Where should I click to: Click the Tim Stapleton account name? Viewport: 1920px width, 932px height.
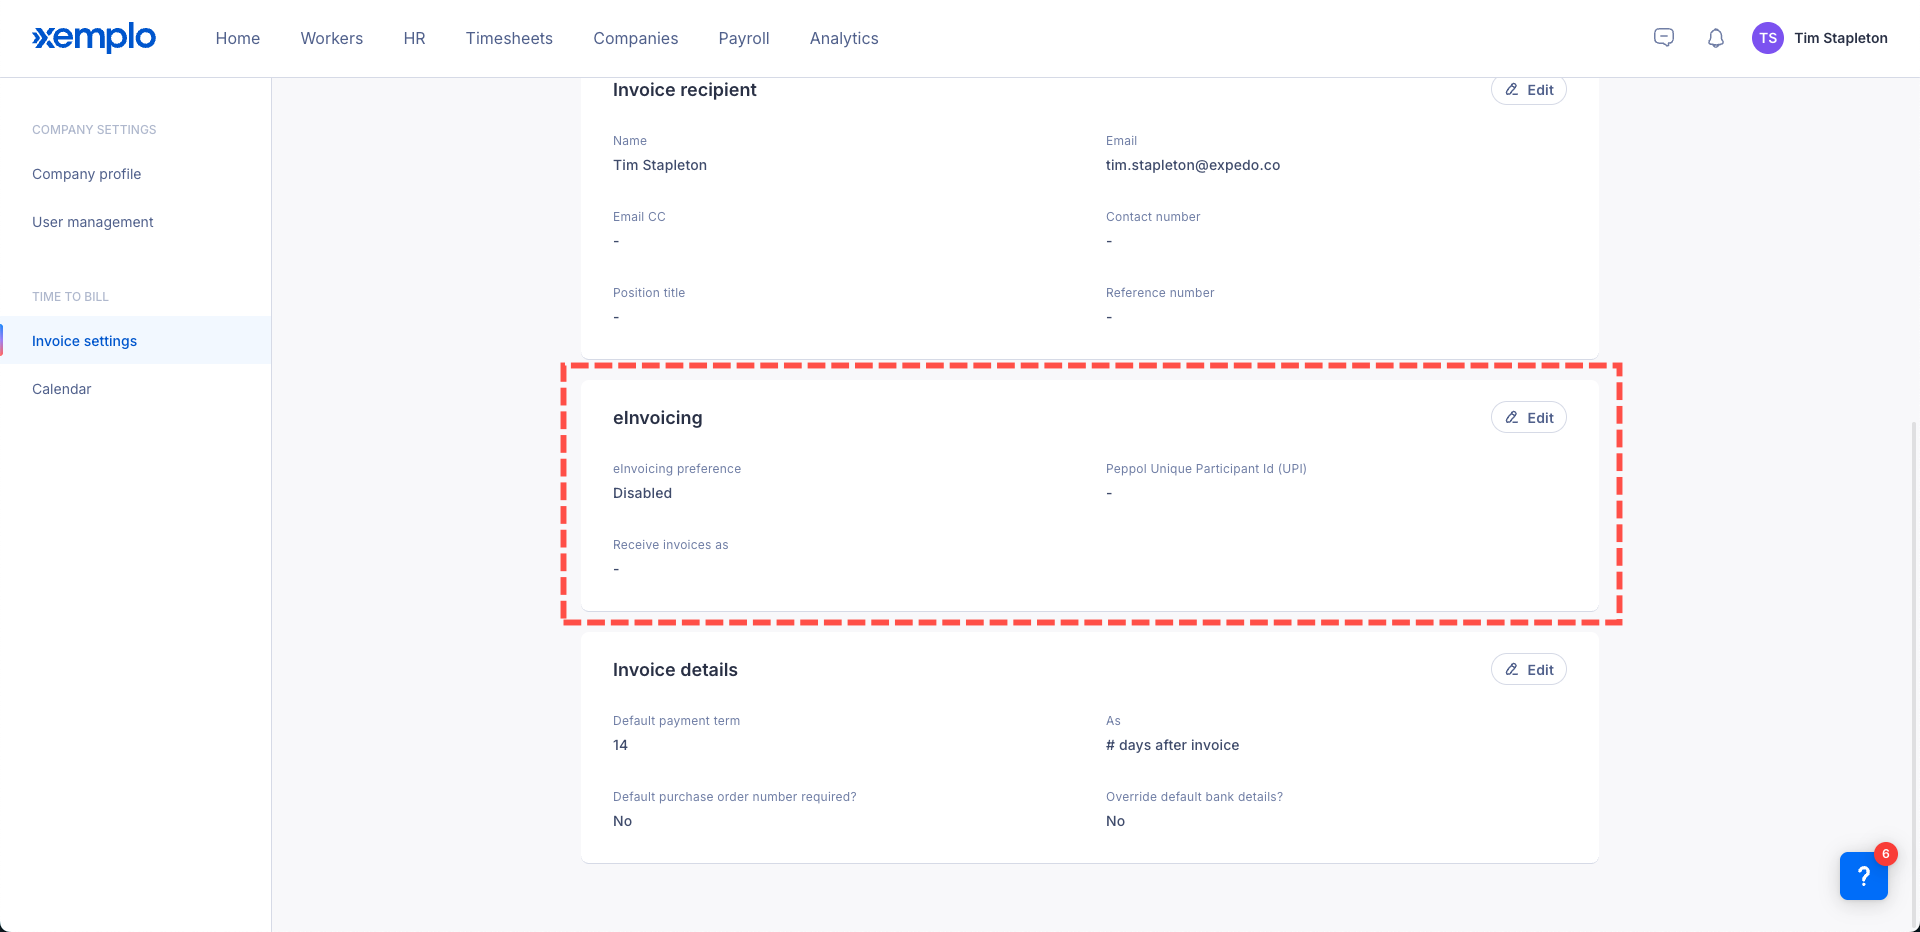(x=1841, y=38)
